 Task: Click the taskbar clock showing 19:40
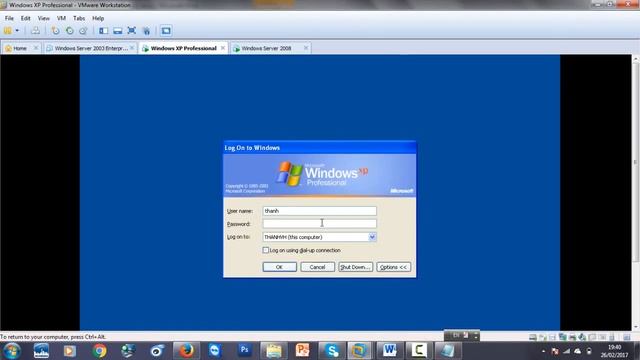click(614, 351)
